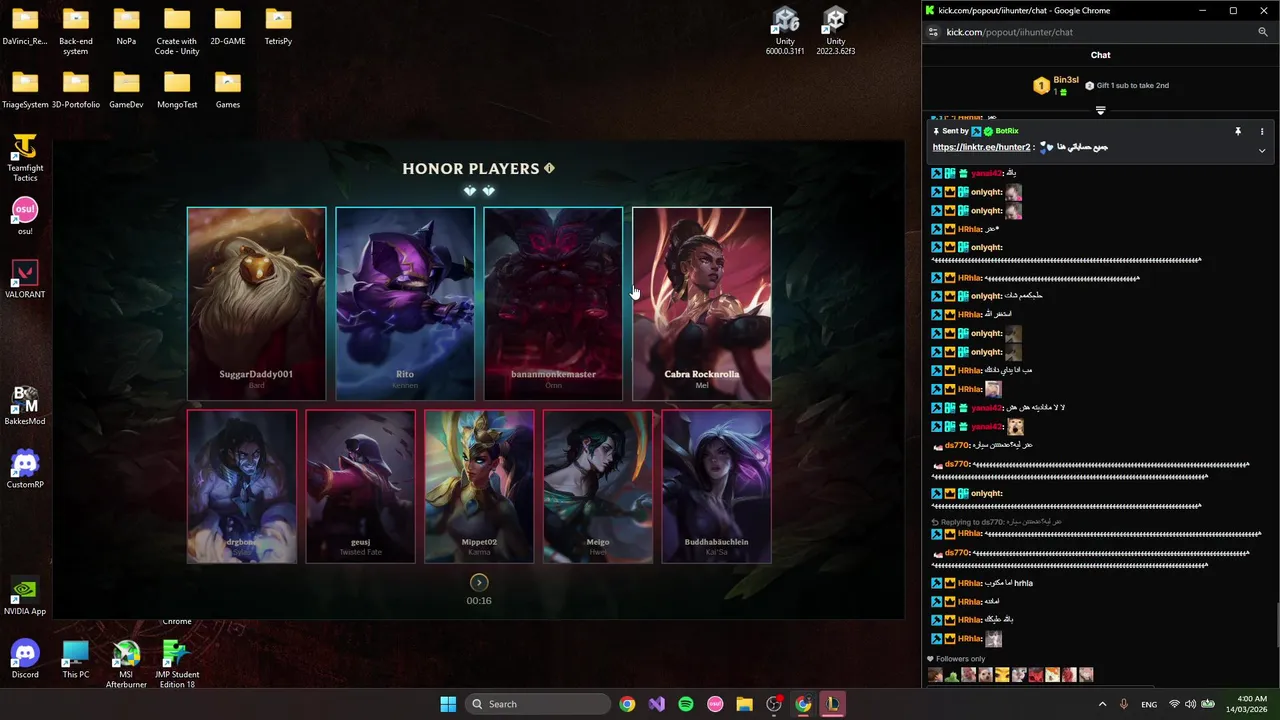Open the TriageSystem folder
Image resolution: width=1280 pixels, height=720 pixels.
tap(25, 90)
